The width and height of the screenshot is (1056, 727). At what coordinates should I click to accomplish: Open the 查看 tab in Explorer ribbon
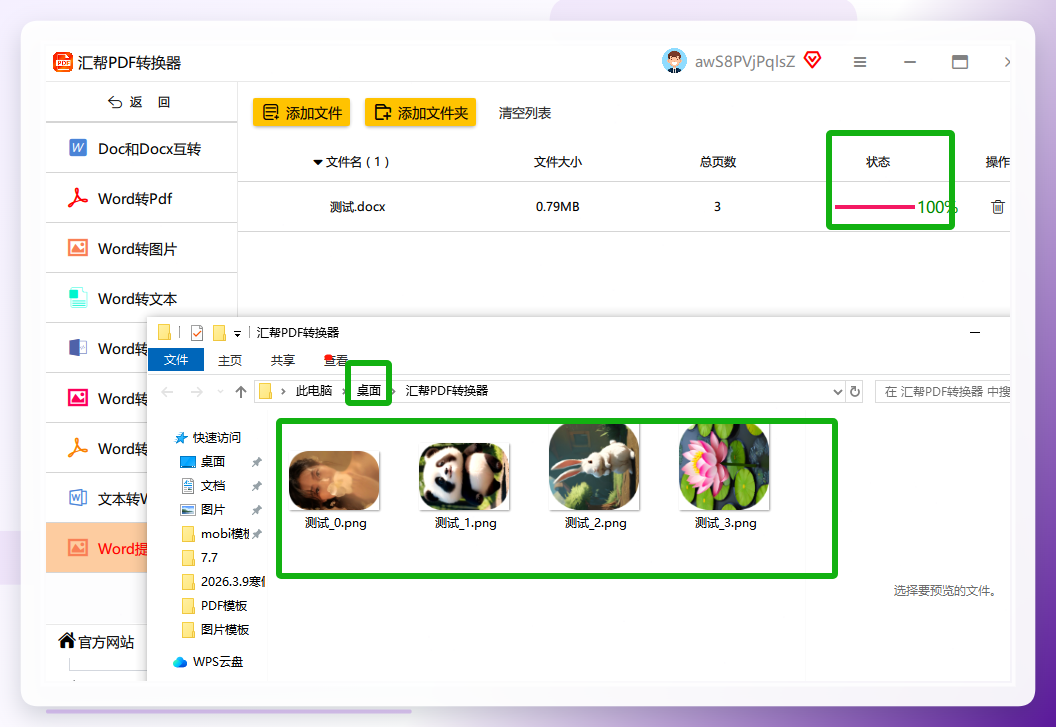pyautogui.click(x=335, y=360)
